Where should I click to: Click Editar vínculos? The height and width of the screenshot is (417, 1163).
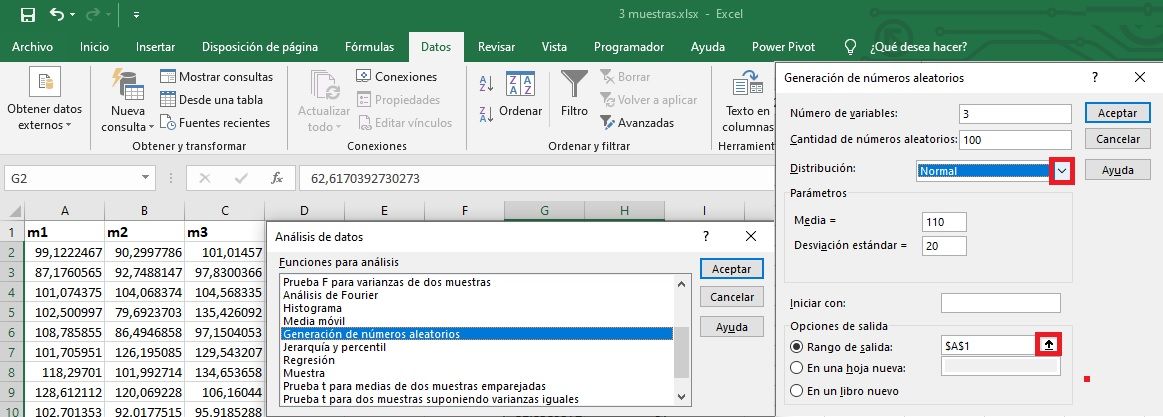(x=404, y=122)
